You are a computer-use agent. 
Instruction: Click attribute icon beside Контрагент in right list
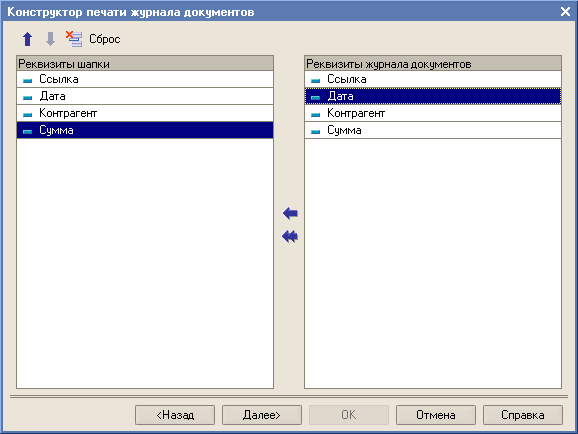coord(316,114)
